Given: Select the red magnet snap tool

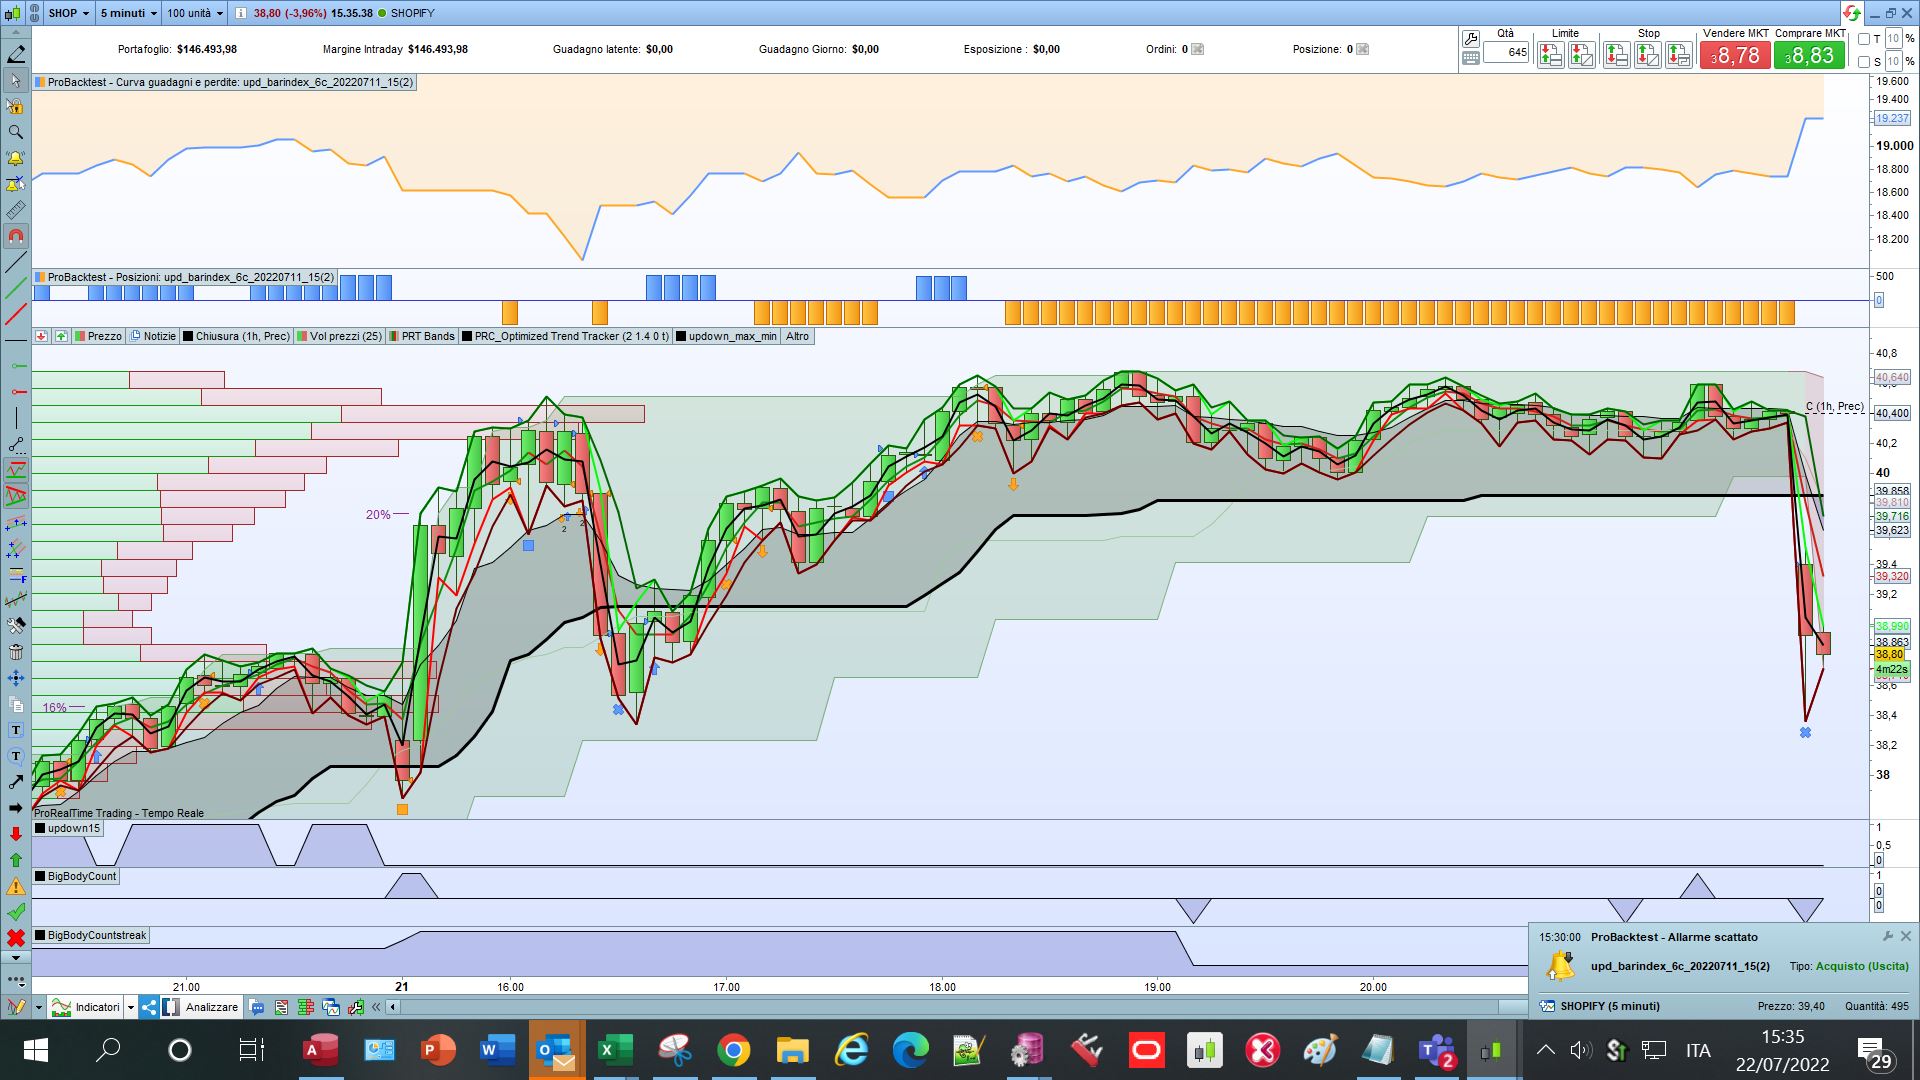Looking at the screenshot, I should 15,237.
